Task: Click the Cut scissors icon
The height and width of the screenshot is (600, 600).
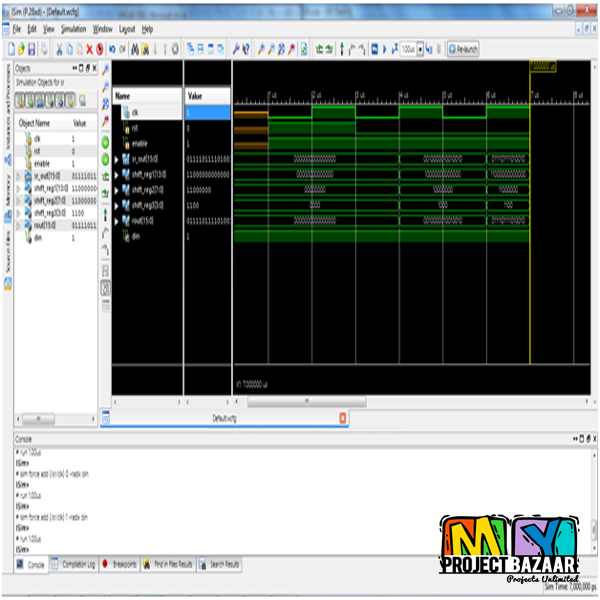Action: click(59, 48)
